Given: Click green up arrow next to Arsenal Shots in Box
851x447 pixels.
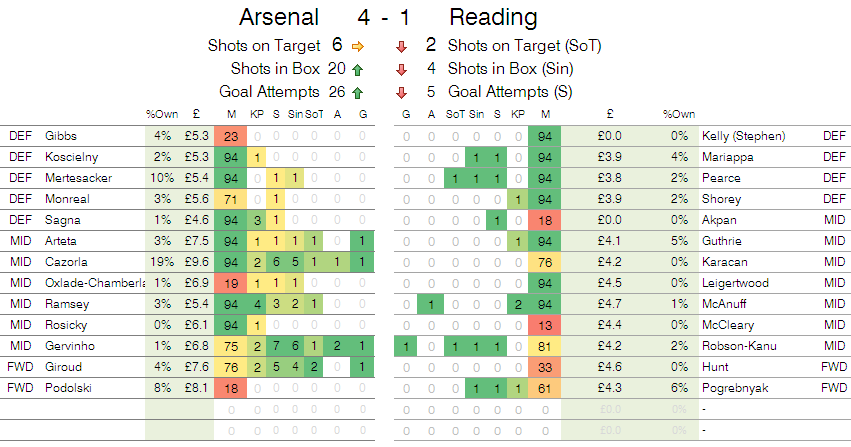Looking at the screenshot, I should pos(357,69).
